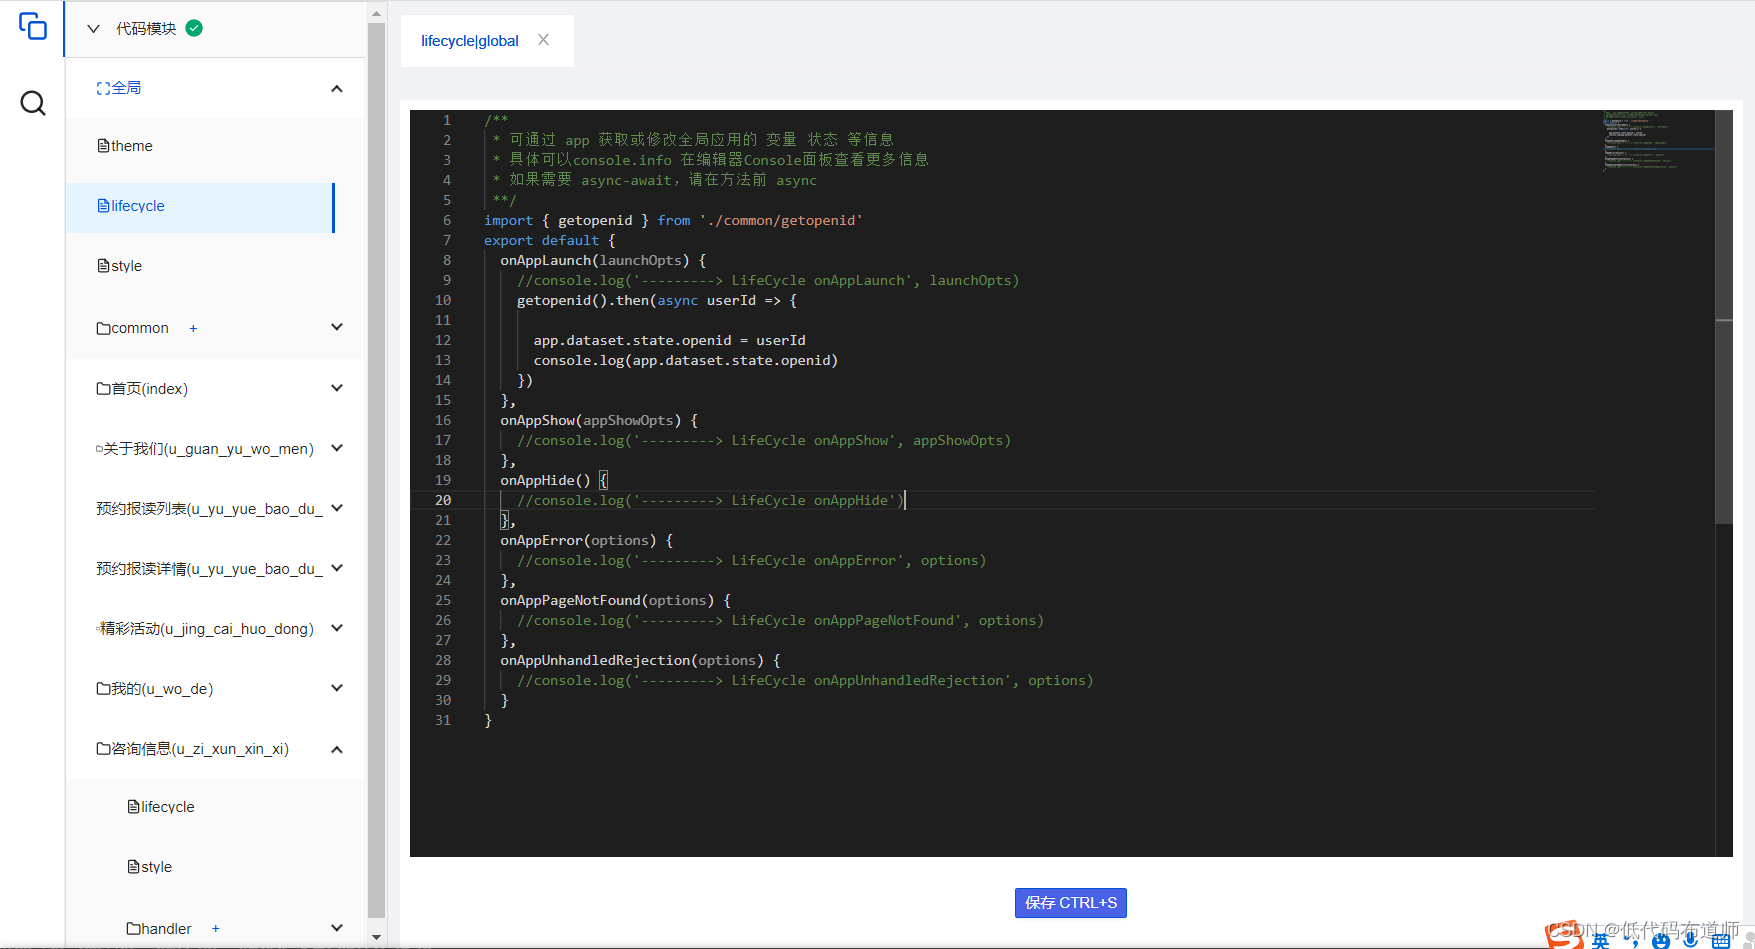Screen dimensions: 1755x949
Task: Collapse the 代码模块 panel header chevron
Action: coord(93,29)
